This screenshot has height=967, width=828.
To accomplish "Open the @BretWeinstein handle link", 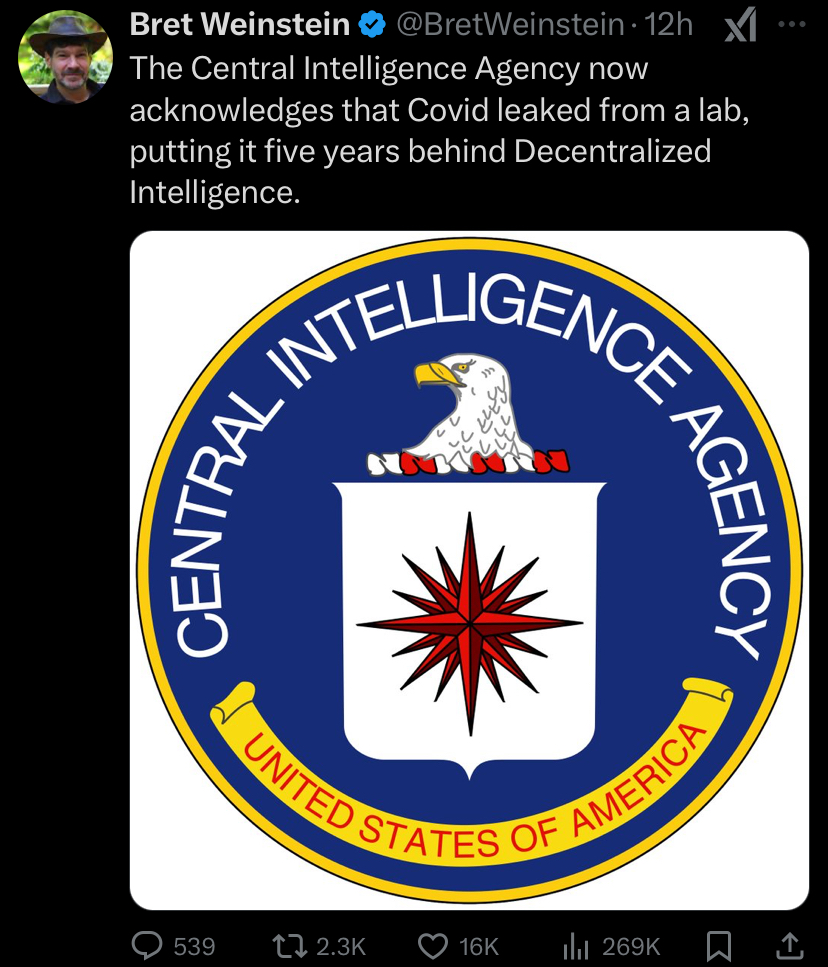I will point(510,25).
